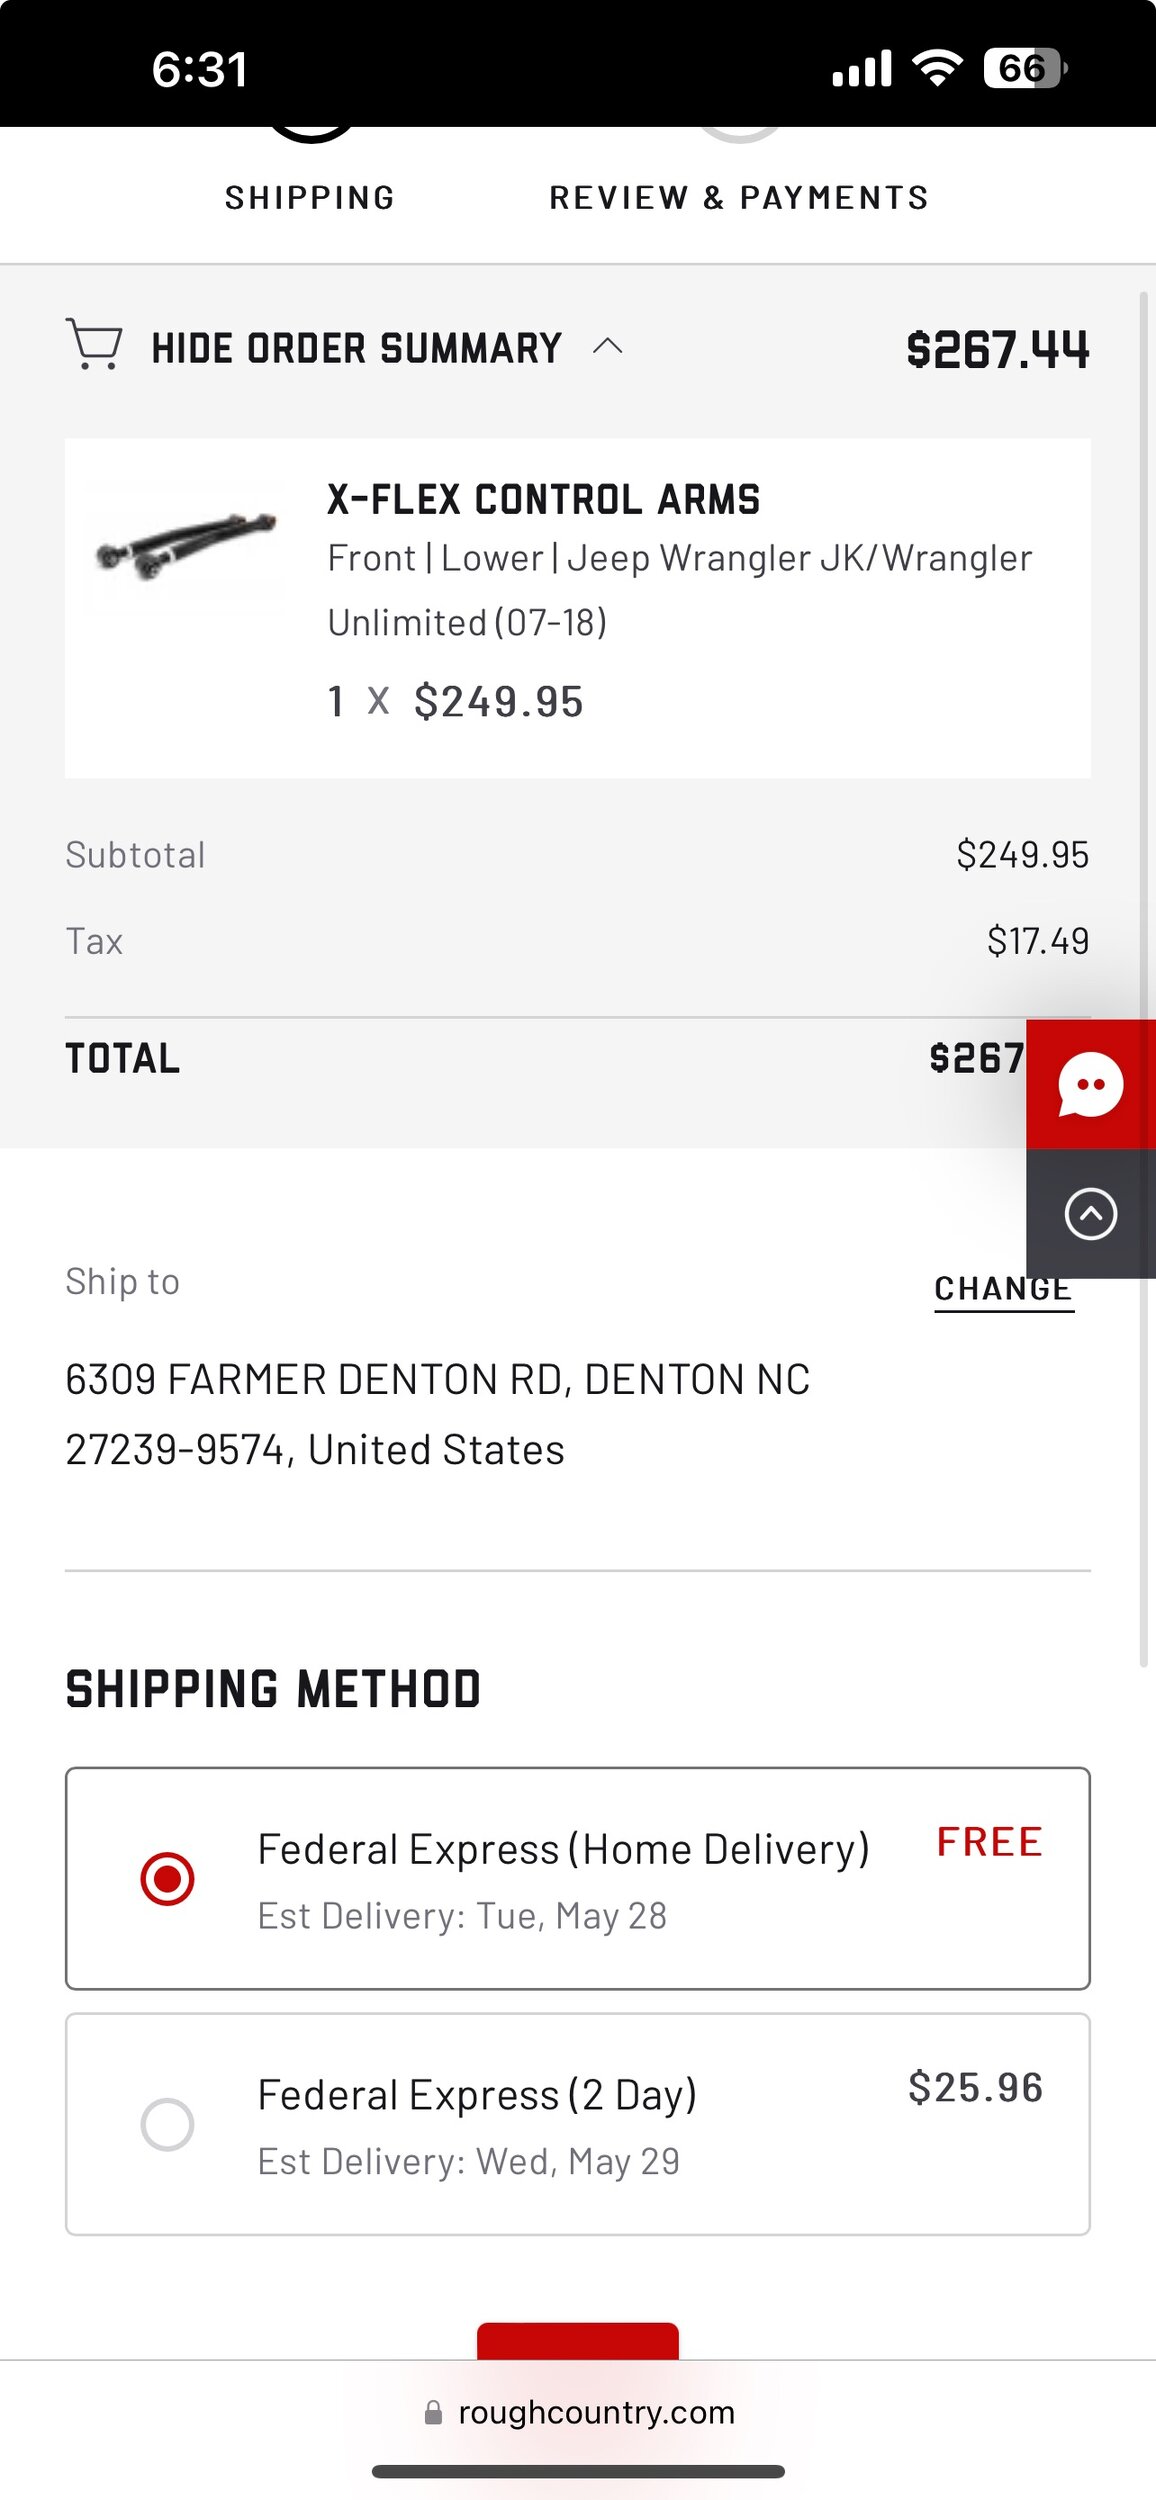Tap the cellular signal bars icon
The width and height of the screenshot is (1156, 2500).
click(861, 69)
